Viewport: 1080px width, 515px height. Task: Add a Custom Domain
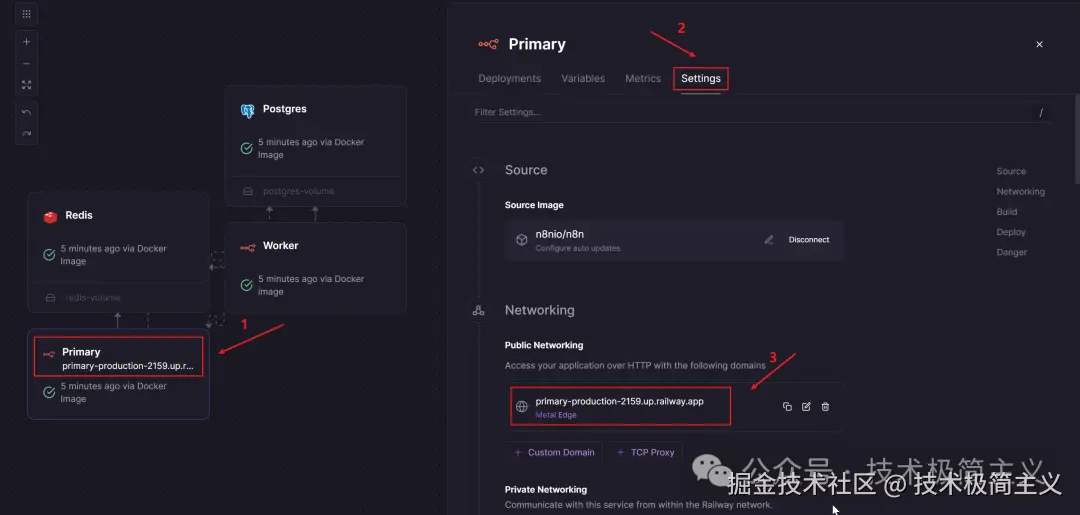(554, 452)
